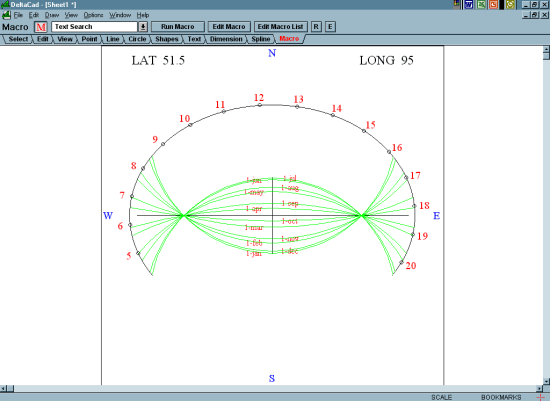The height and width of the screenshot is (401, 550).
Task: Open the PowerPoint shortcut in the Office bar
Action: point(493,5)
